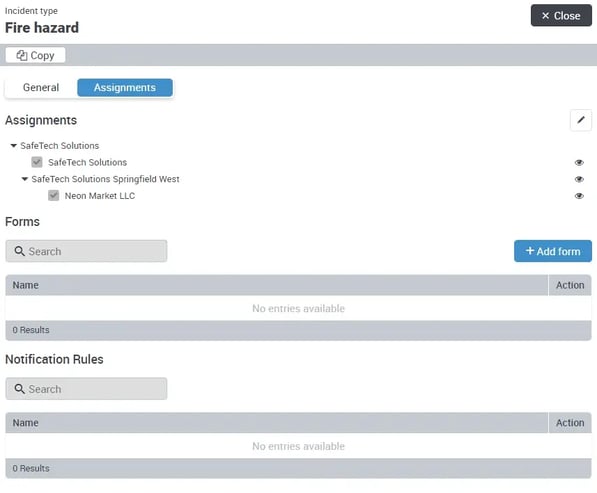Viewport: 597px width, 493px height.
Task: Click the Action column header in Forms table
Action: [x=570, y=285]
